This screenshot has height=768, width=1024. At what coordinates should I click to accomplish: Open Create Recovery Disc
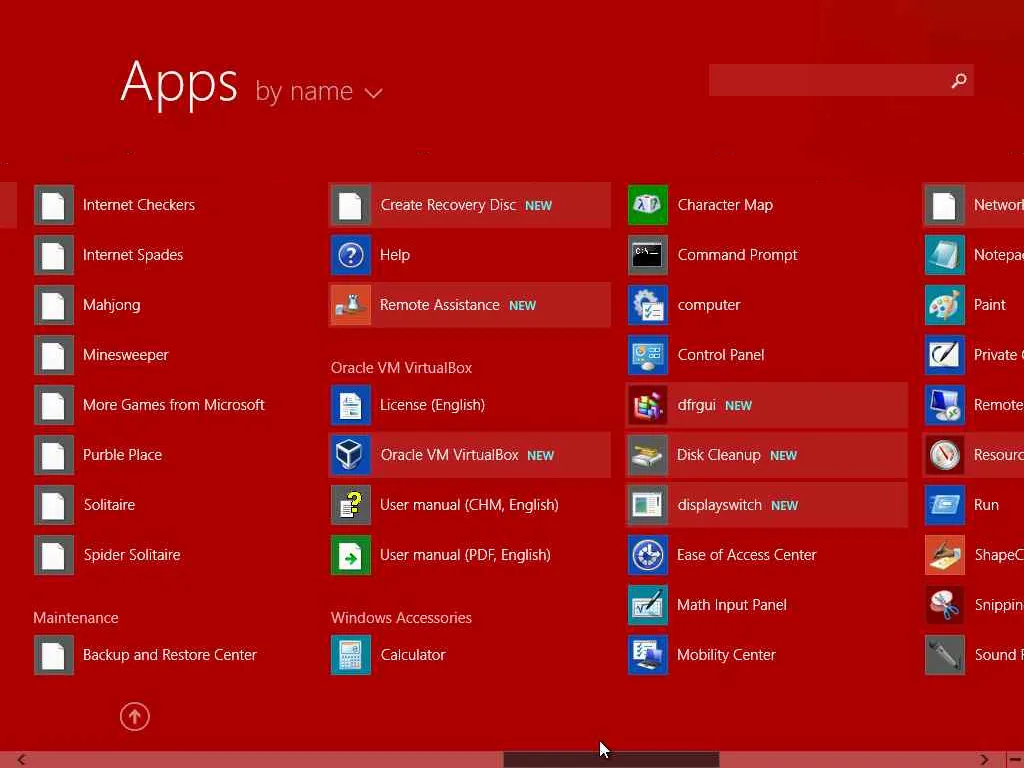470,205
